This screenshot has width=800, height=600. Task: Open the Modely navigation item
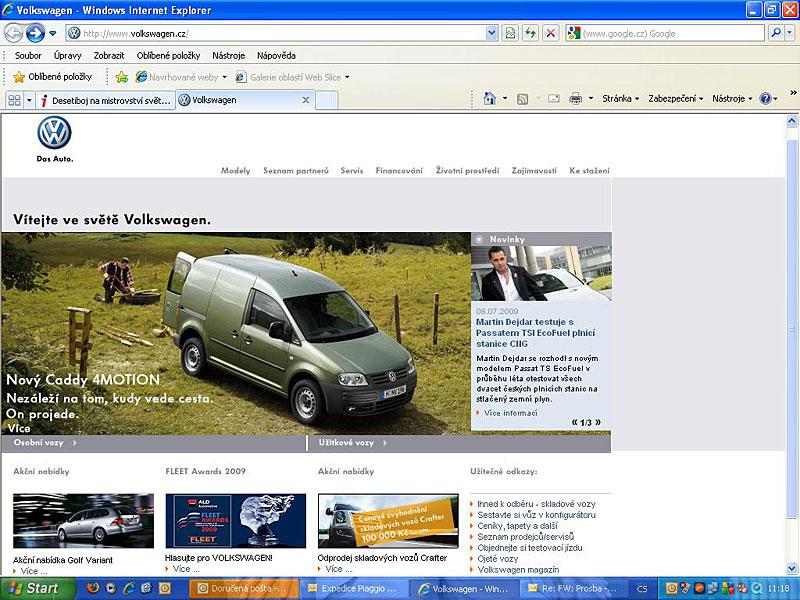pyautogui.click(x=236, y=170)
